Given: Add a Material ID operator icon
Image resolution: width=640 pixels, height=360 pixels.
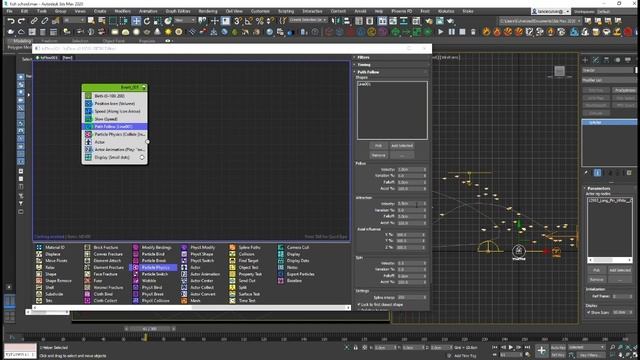Looking at the screenshot, I should (x=39, y=247).
